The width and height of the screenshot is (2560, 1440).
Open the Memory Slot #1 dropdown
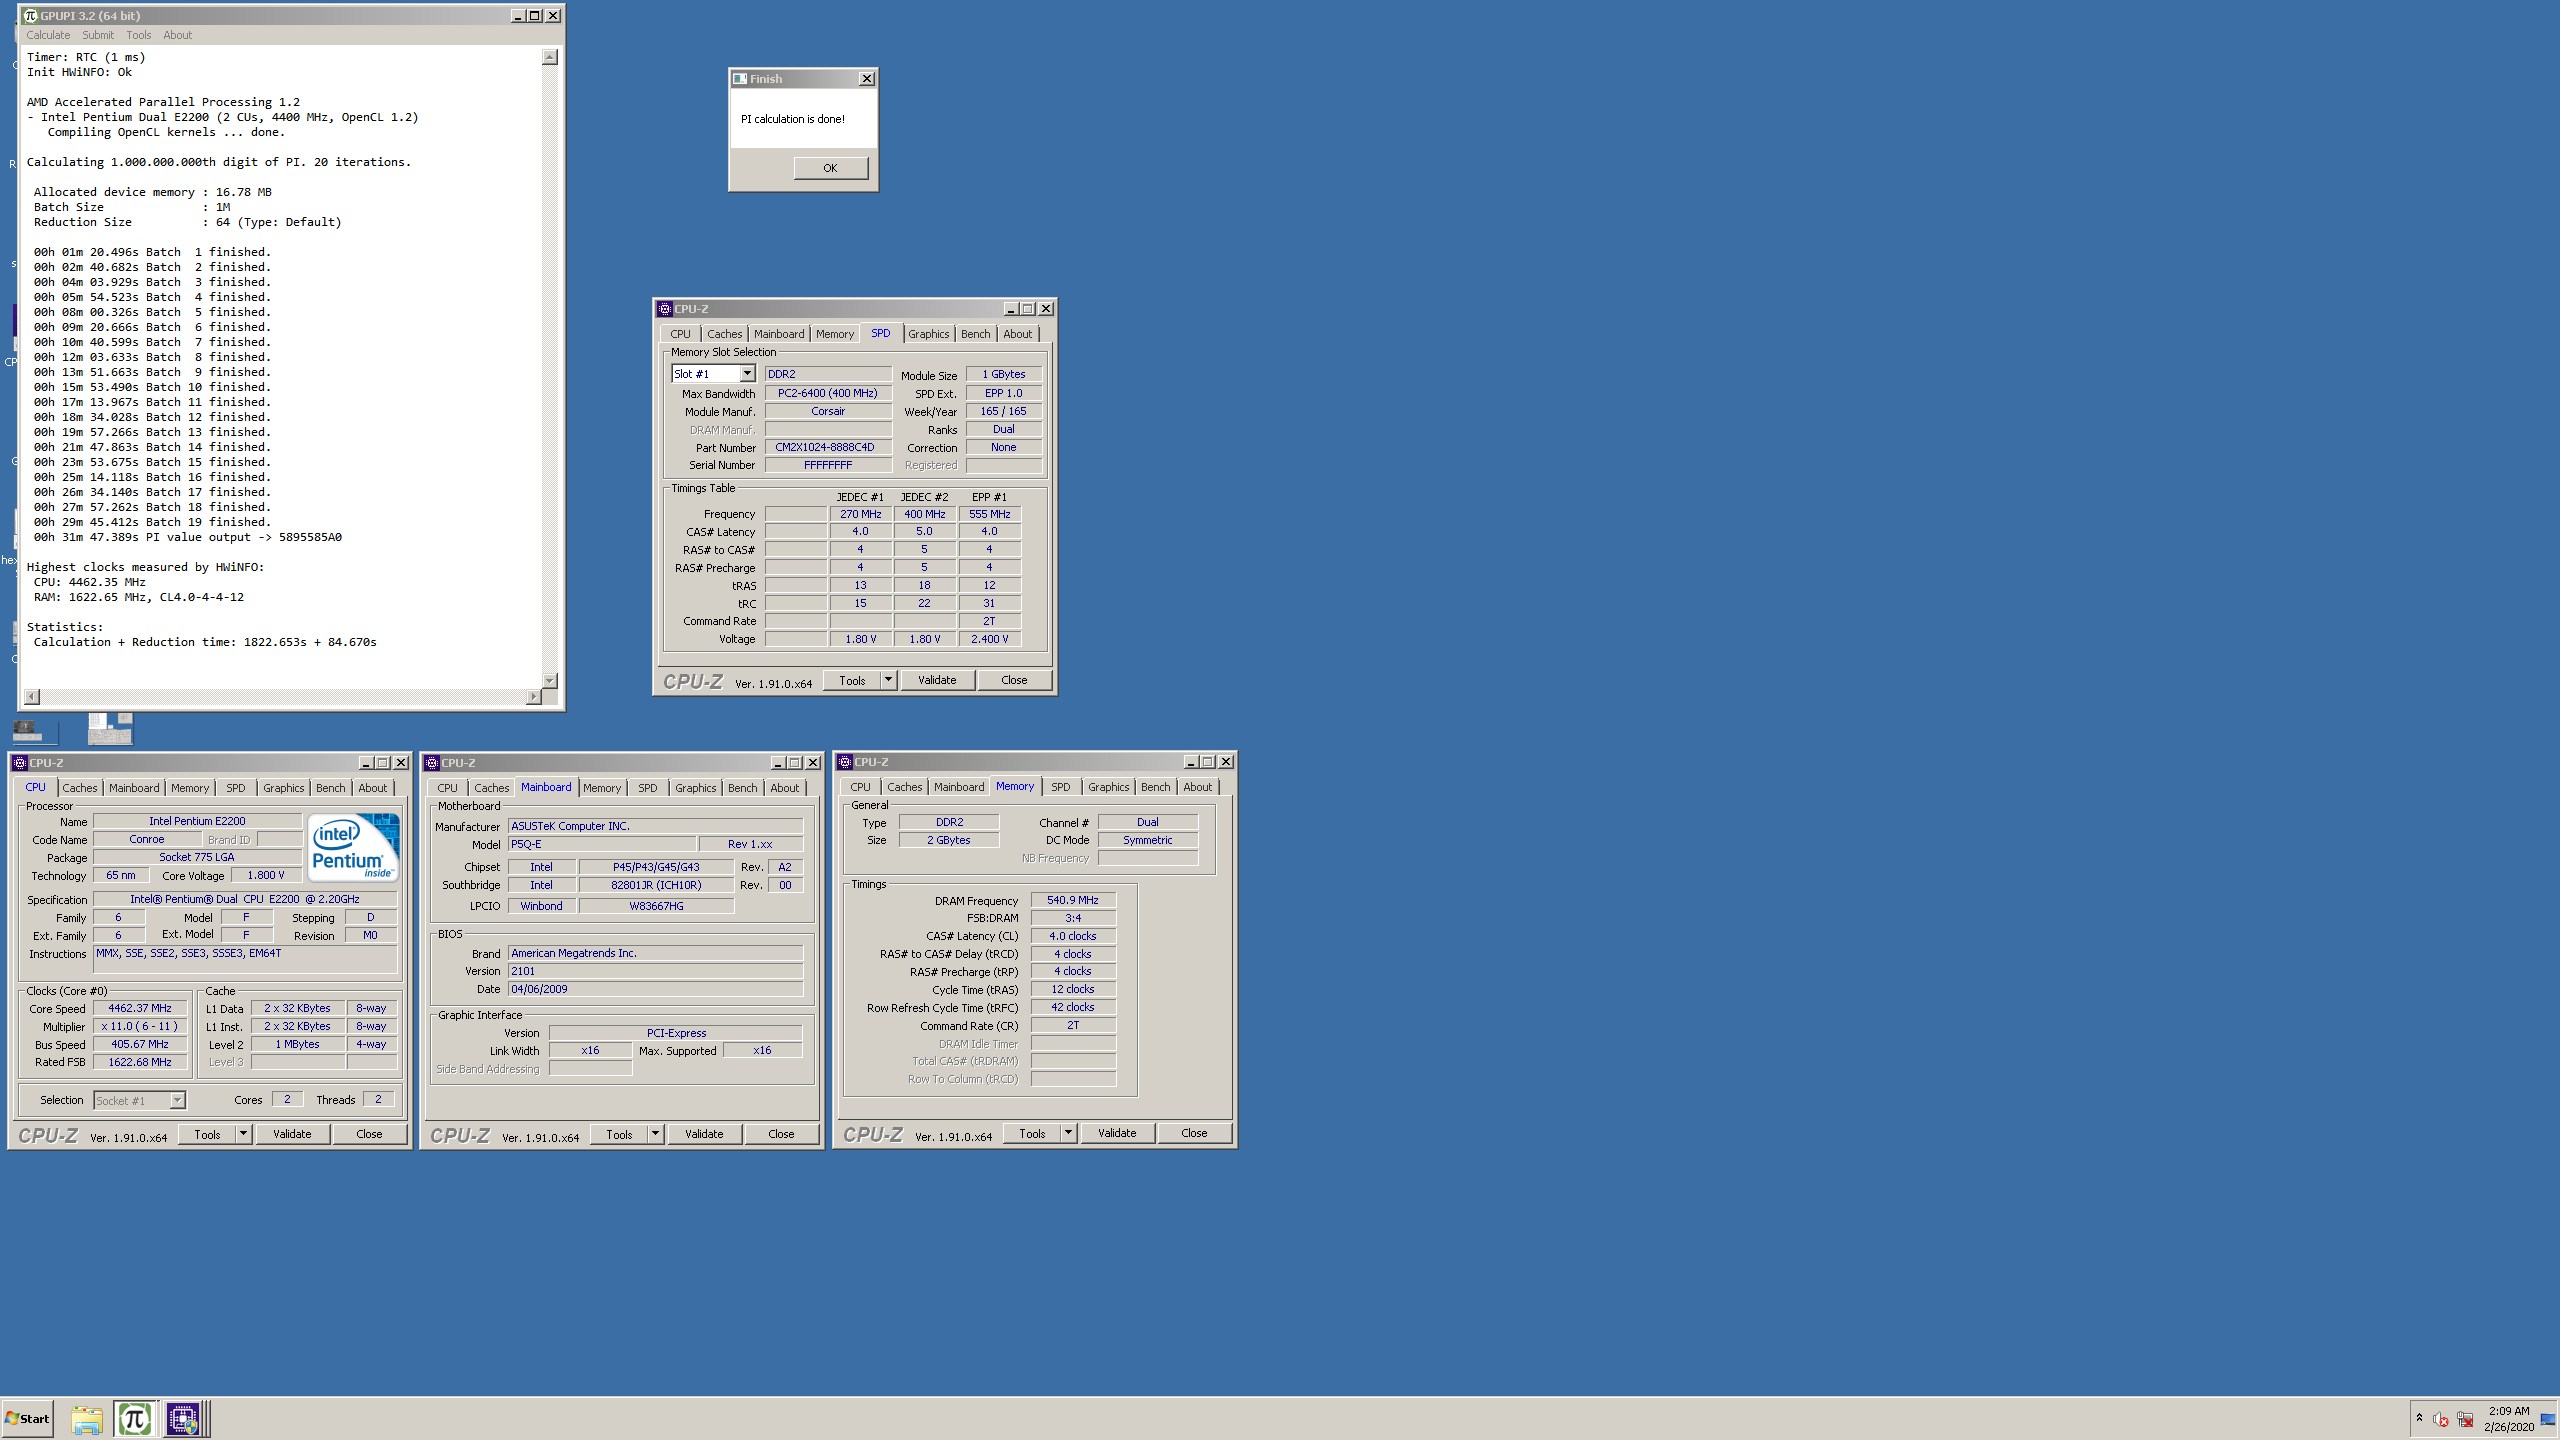point(746,373)
